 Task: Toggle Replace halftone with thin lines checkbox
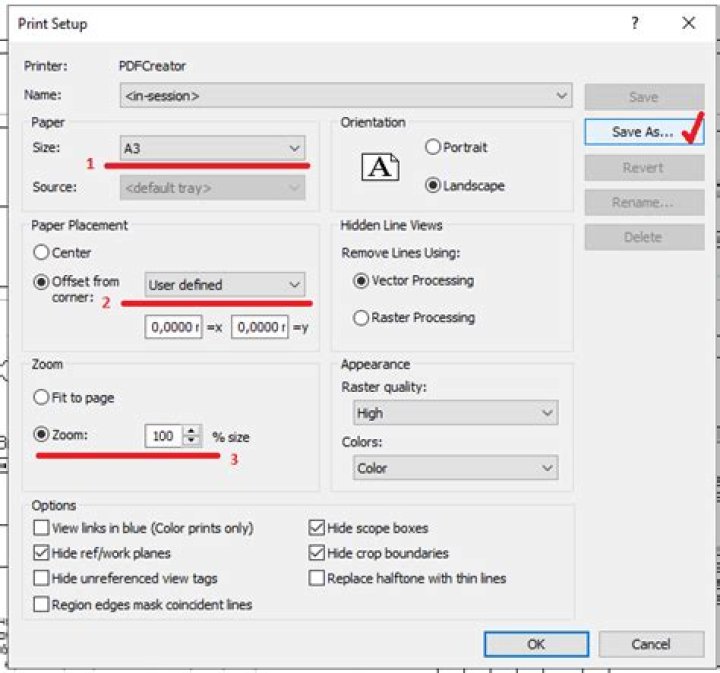point(317,578)
